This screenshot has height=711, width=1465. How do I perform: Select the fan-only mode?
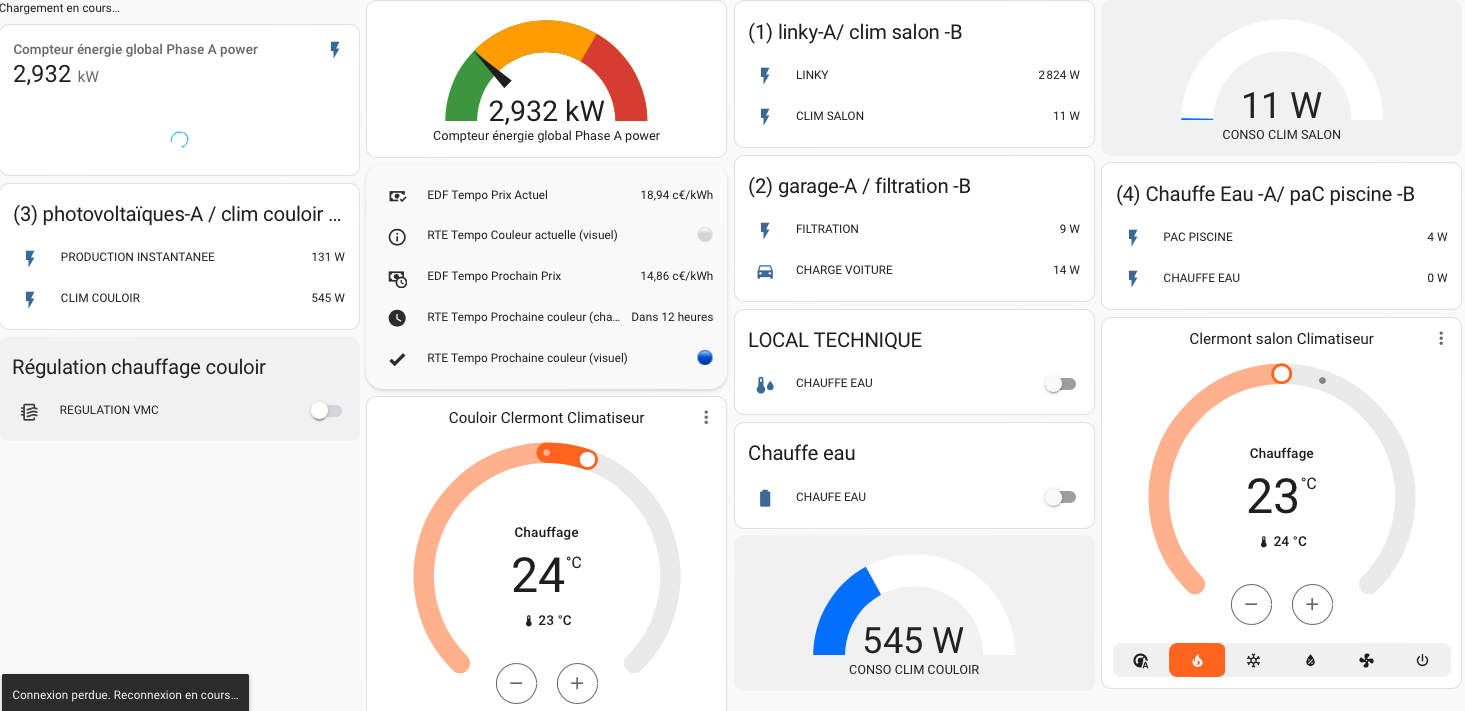click(x=1366, y=660)
